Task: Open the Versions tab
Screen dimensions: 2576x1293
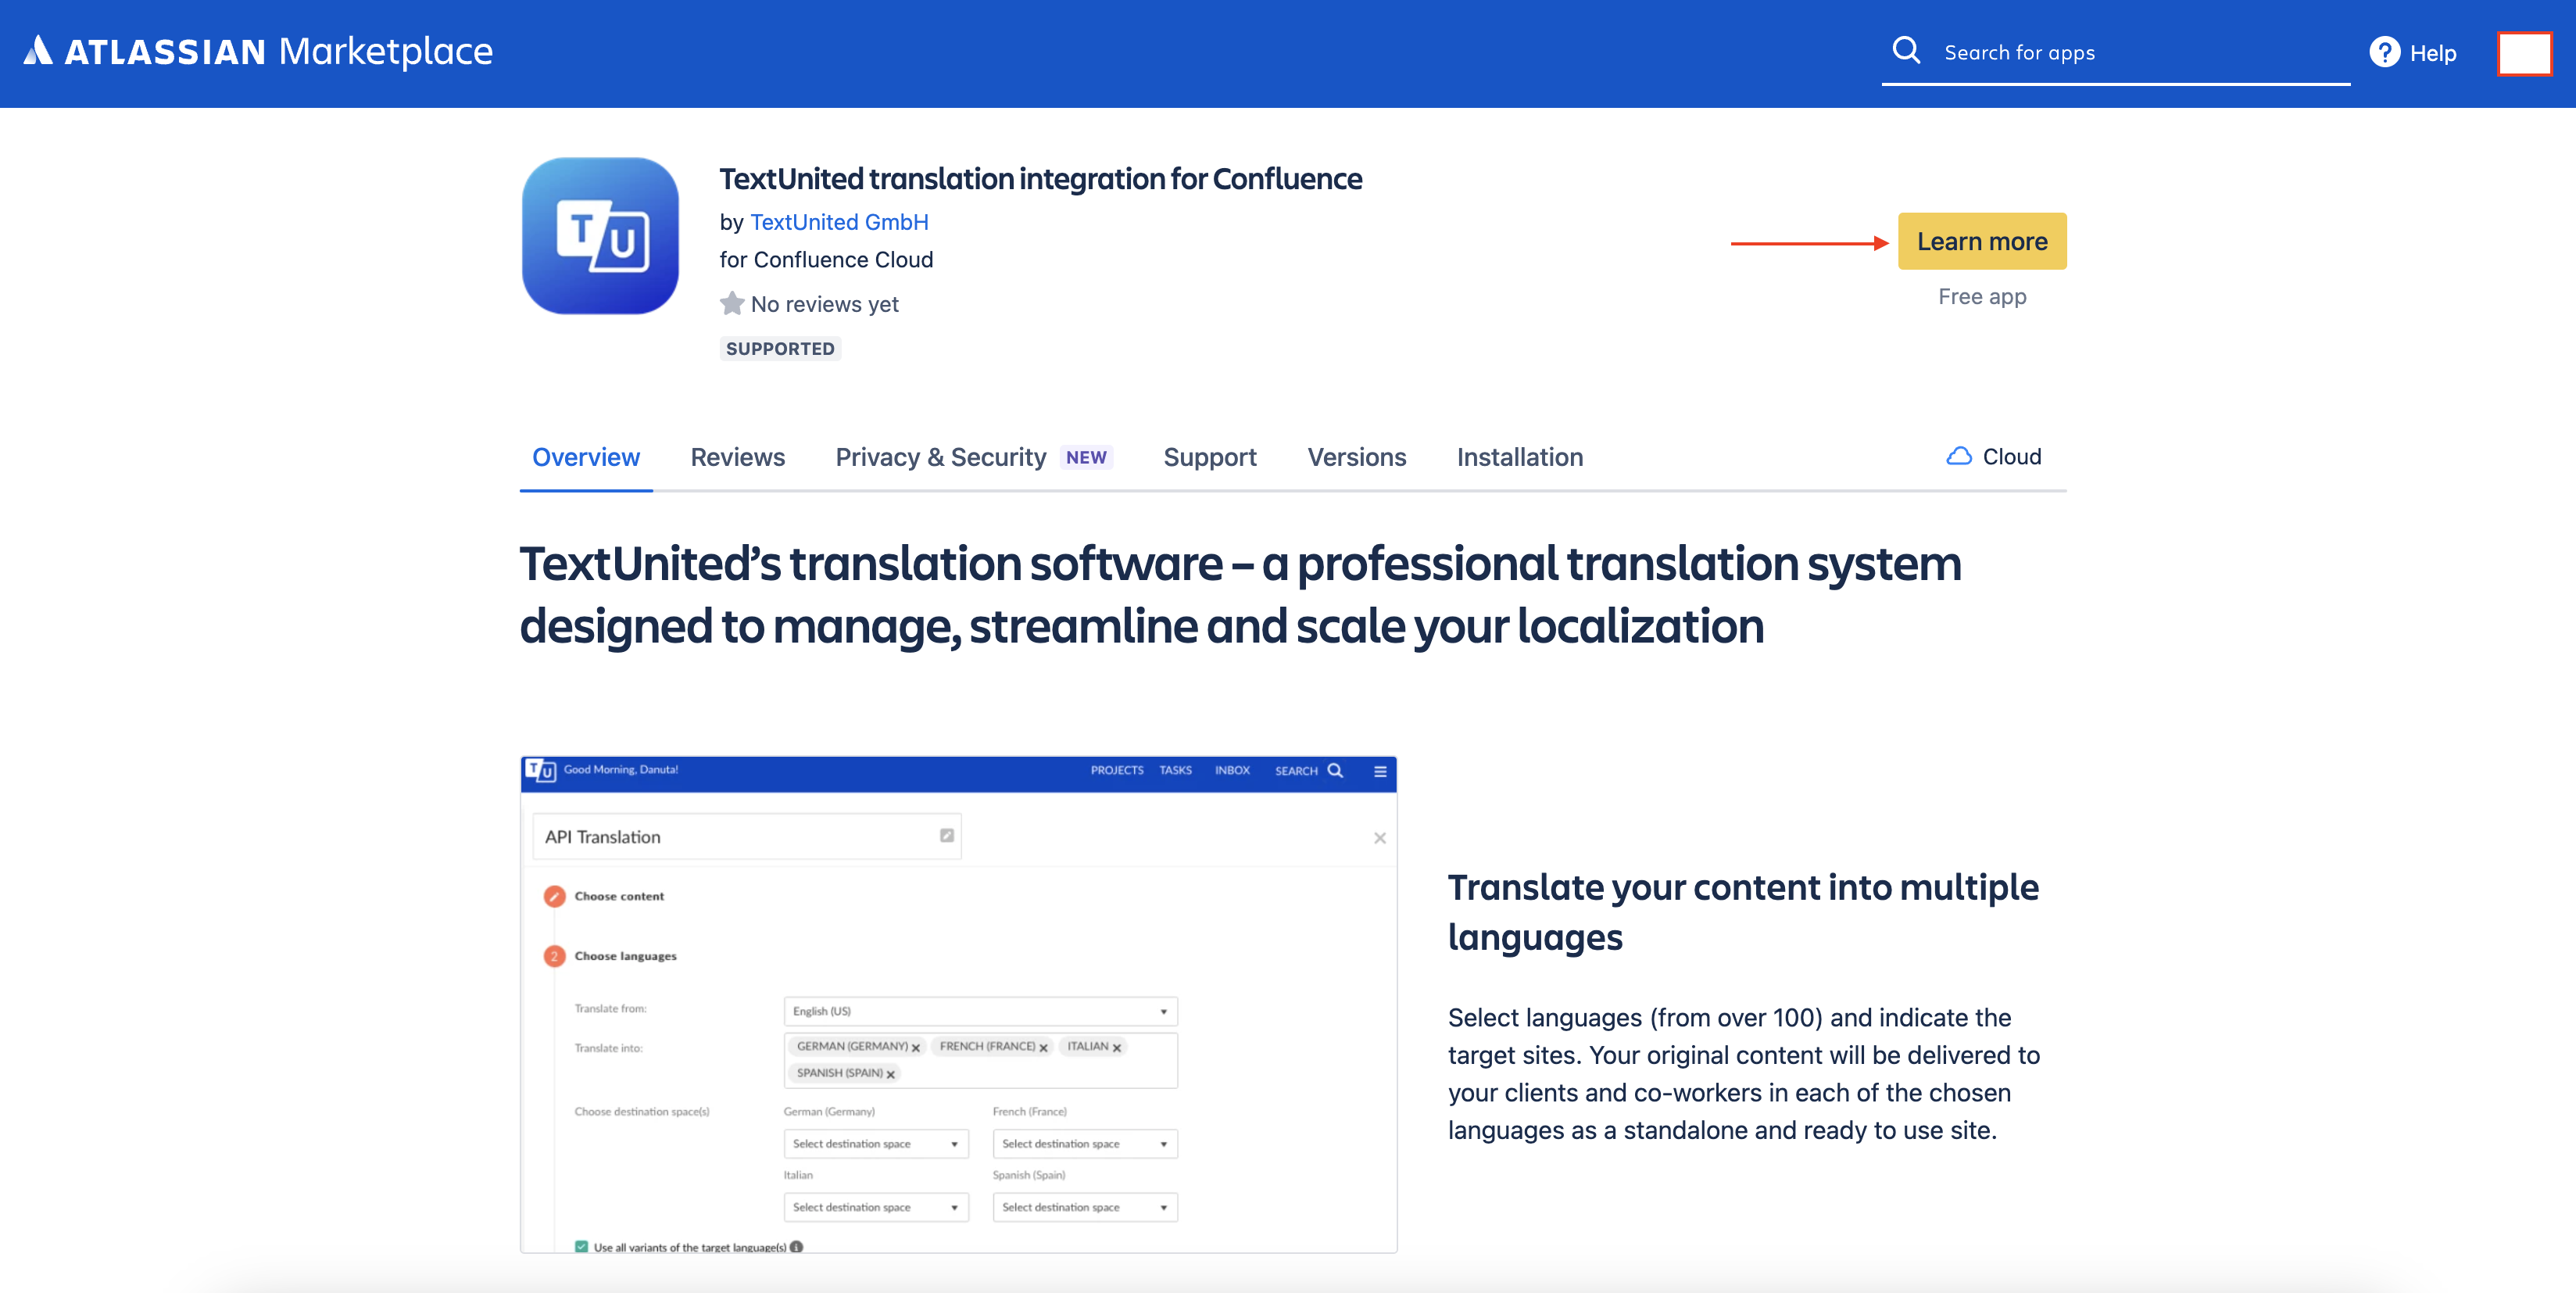Action: (1356, 457)
